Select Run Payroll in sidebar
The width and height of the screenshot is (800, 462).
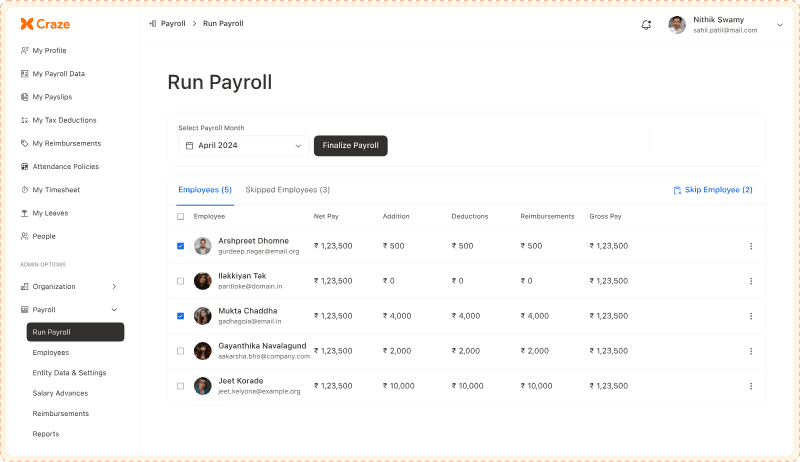pos(76,332)
